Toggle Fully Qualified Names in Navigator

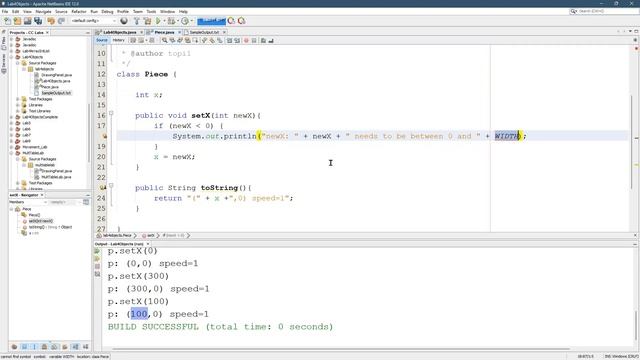pyautogui.click(x=65, y=347)
